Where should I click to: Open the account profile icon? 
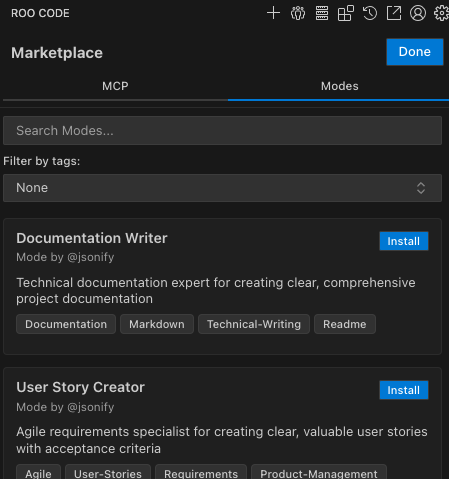click(418, 13)
